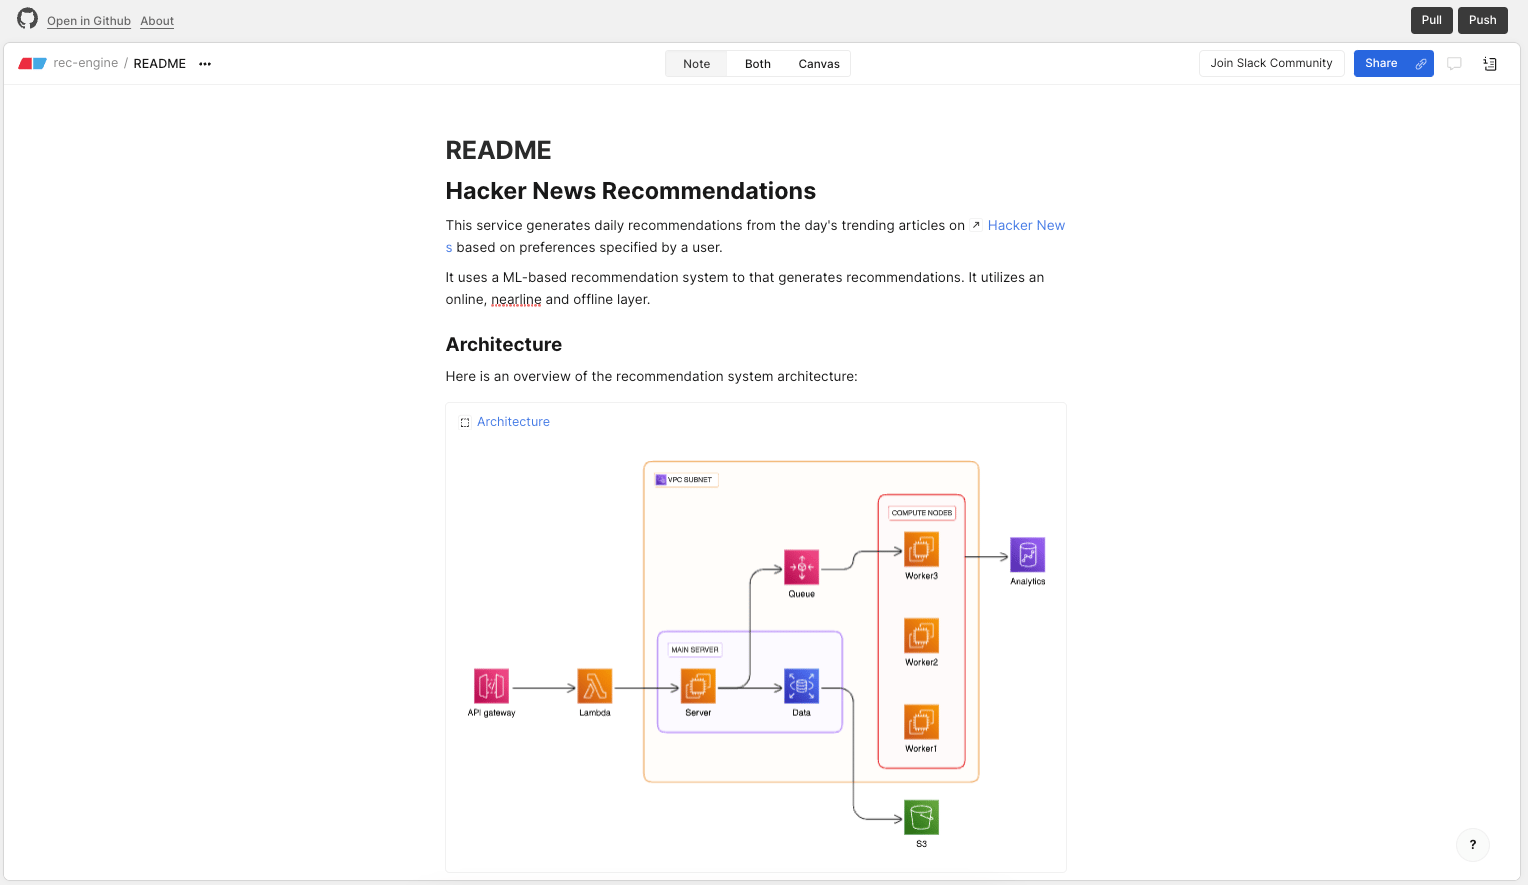Select the Worker3 compute icon
The width and height of the screenshot is (1528, 885).
pyautogui.click(x=922, y=549)
